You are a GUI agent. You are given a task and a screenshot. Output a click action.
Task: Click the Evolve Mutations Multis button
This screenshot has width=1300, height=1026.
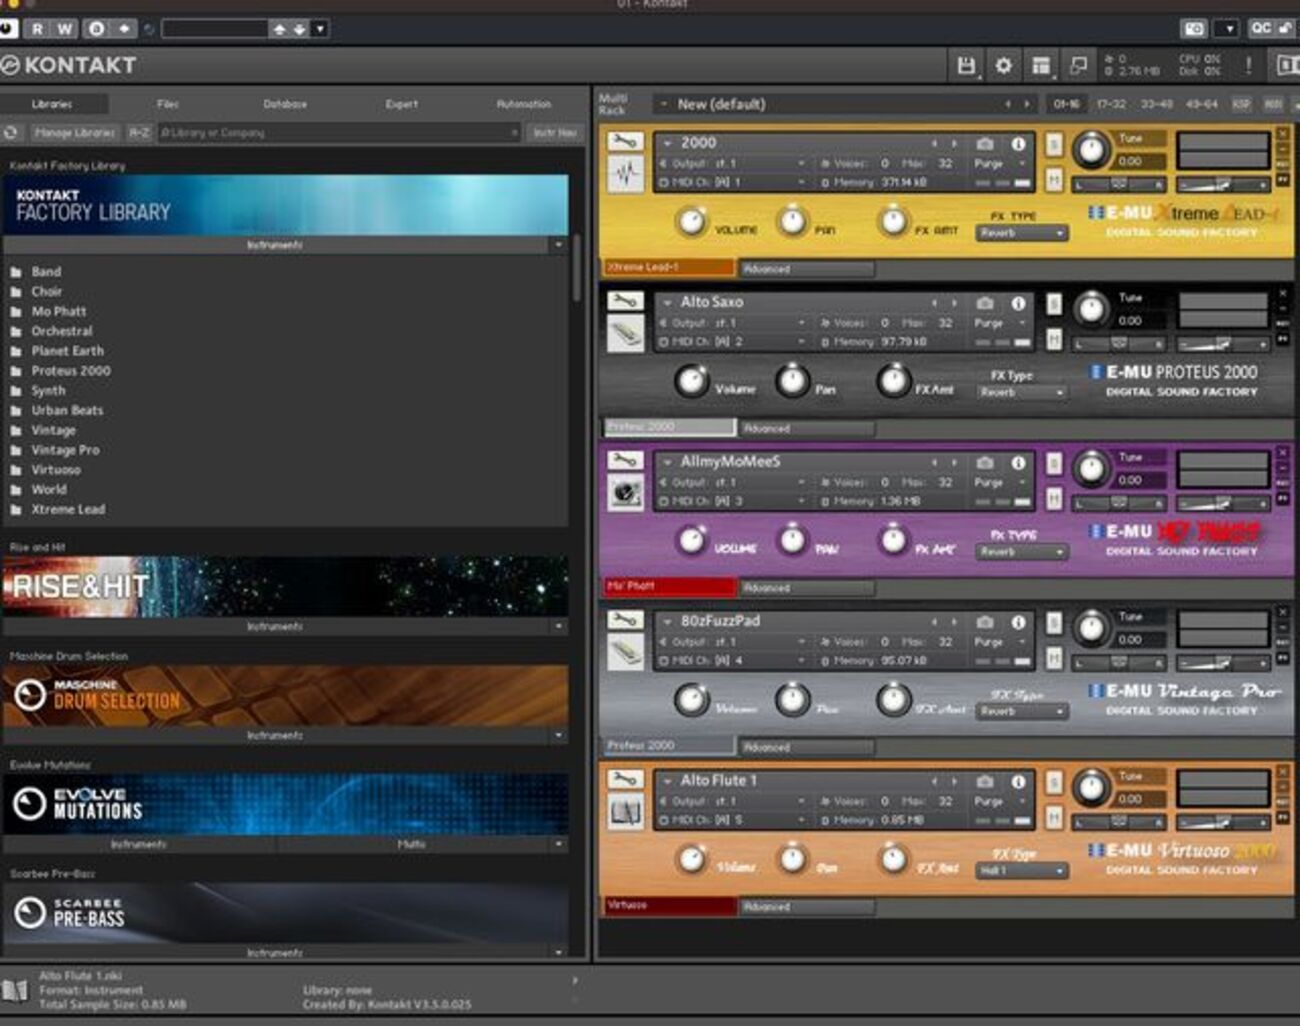point(413,845)
